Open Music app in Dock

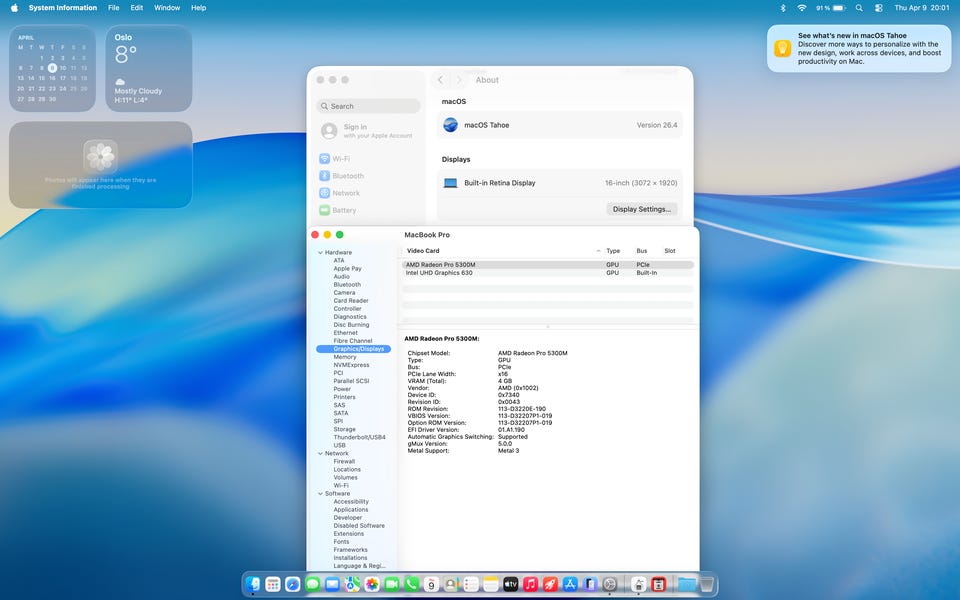[x=530, y=584]
